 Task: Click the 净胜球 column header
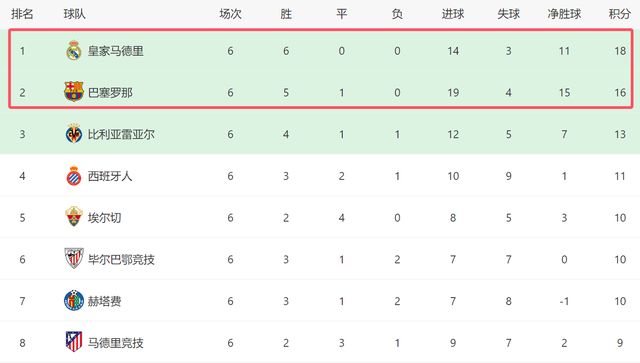pos(564,14)
